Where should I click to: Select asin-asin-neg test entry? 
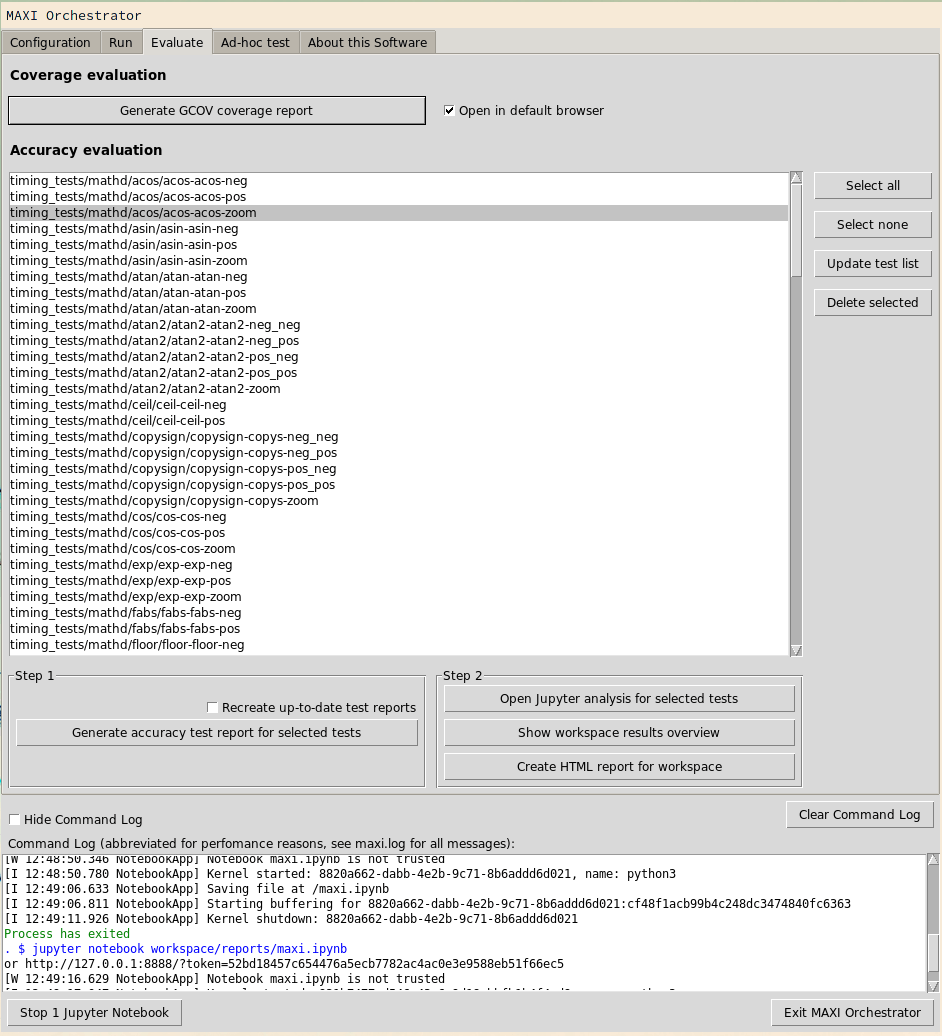399,229
